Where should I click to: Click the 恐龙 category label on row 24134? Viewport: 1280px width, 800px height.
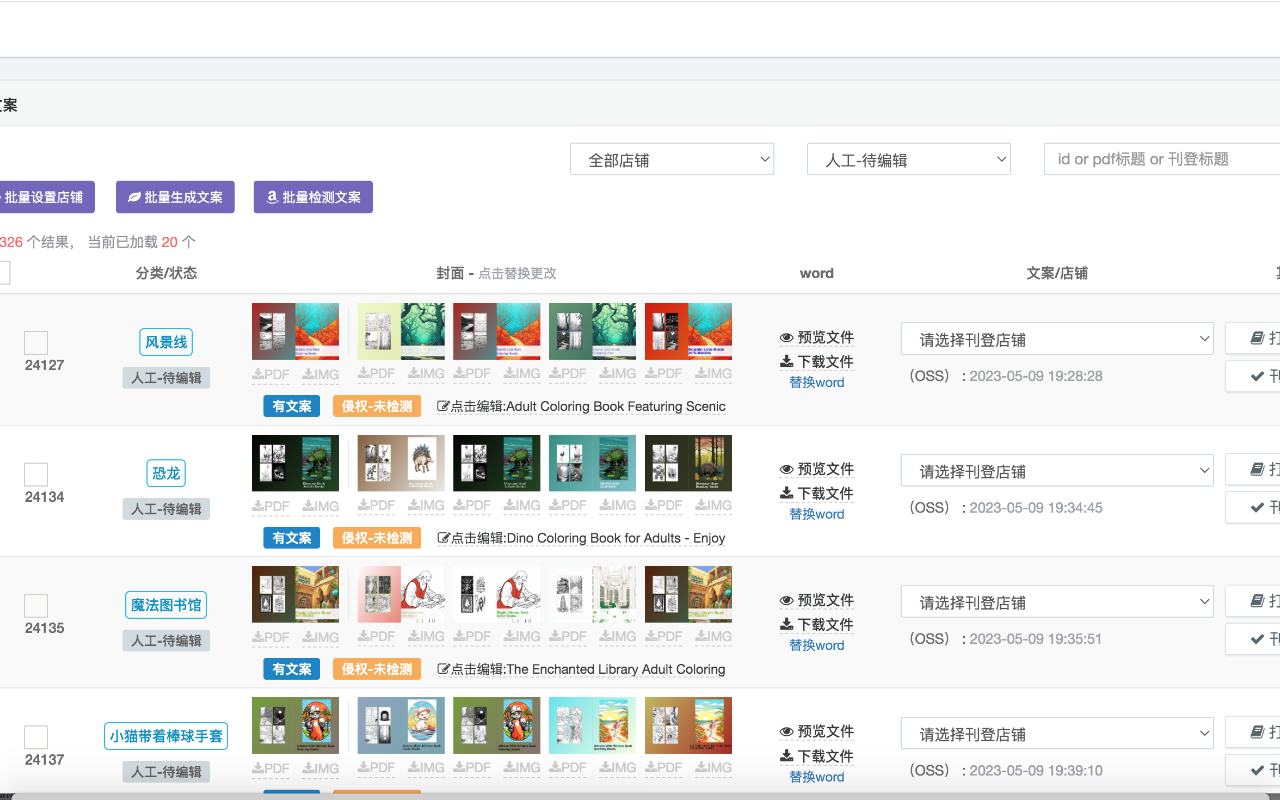(x=166, y=472)
